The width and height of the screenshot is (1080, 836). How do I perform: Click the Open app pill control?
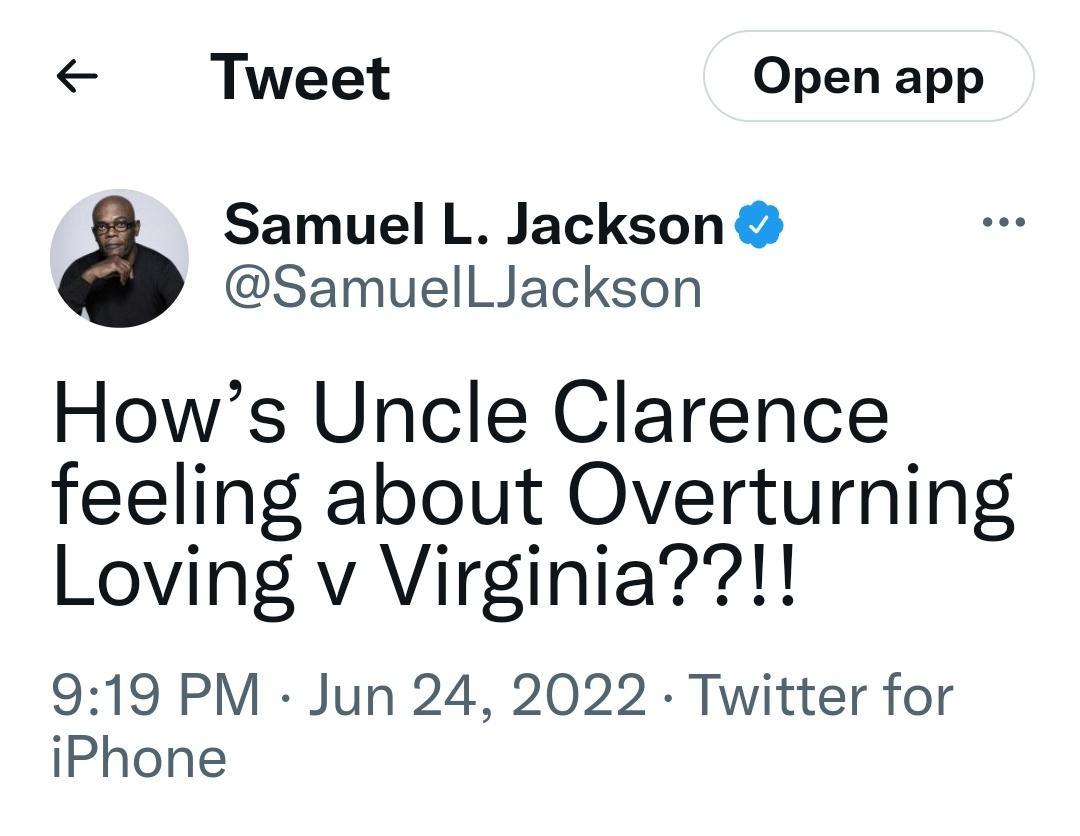point(867,76)
